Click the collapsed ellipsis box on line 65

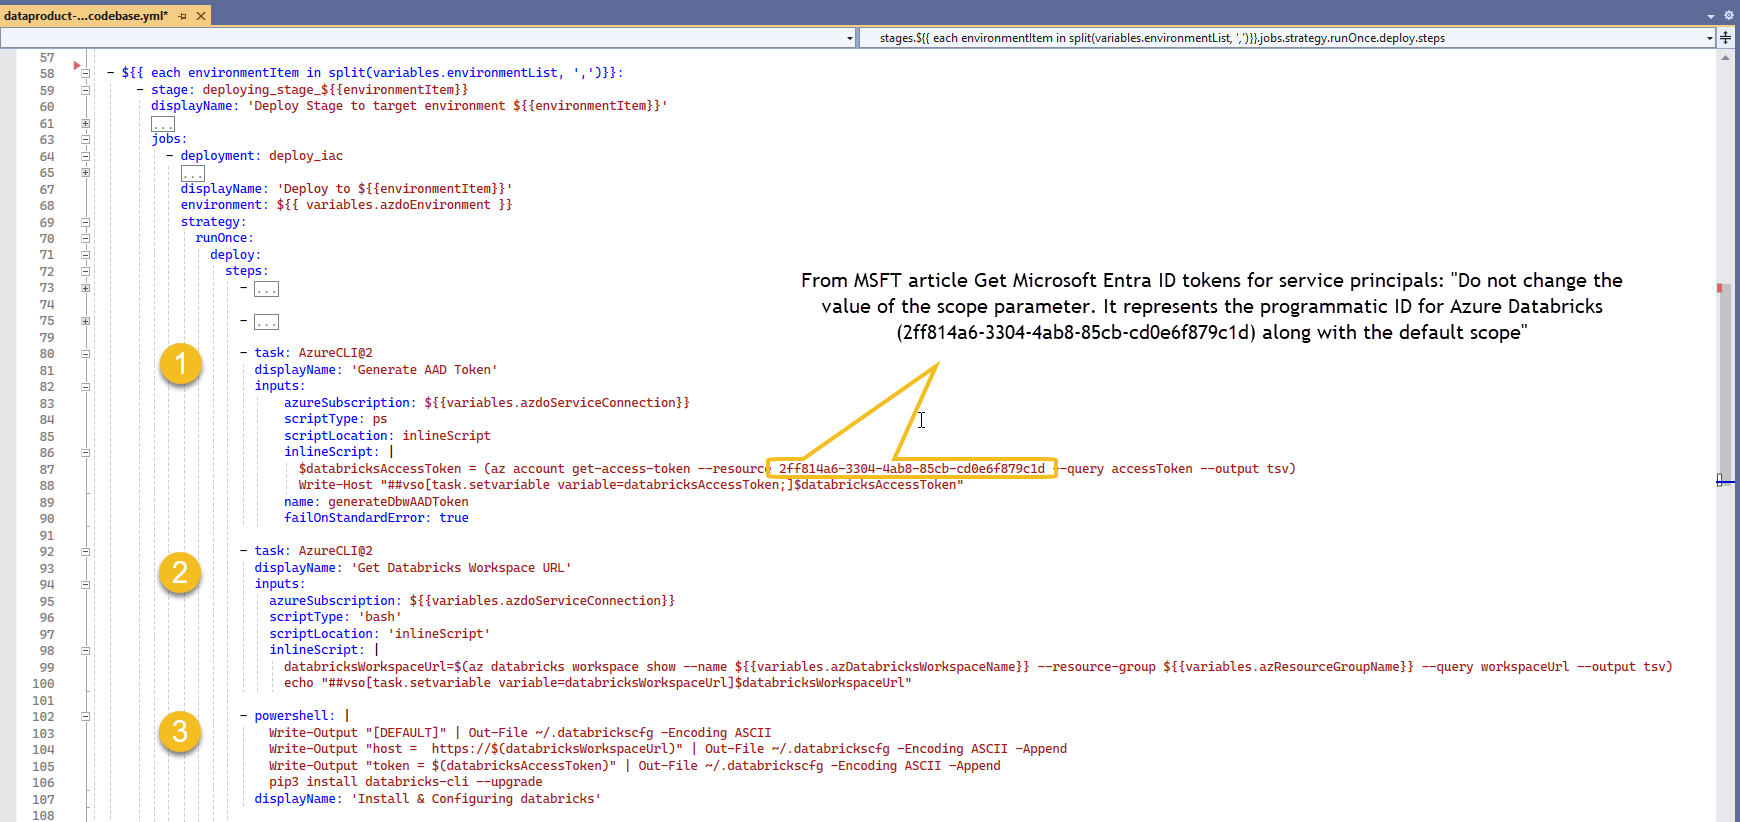(192, 173)
